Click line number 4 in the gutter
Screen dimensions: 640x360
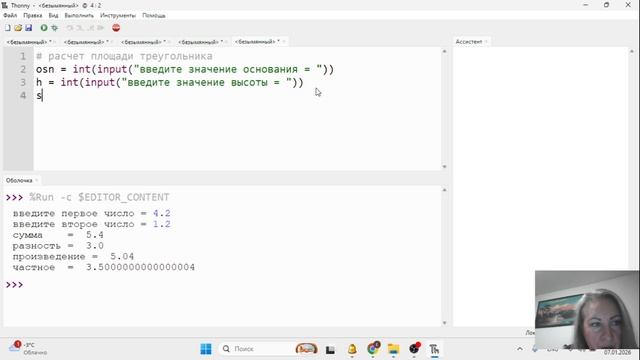pyautogui.click(x=23, y=96)
